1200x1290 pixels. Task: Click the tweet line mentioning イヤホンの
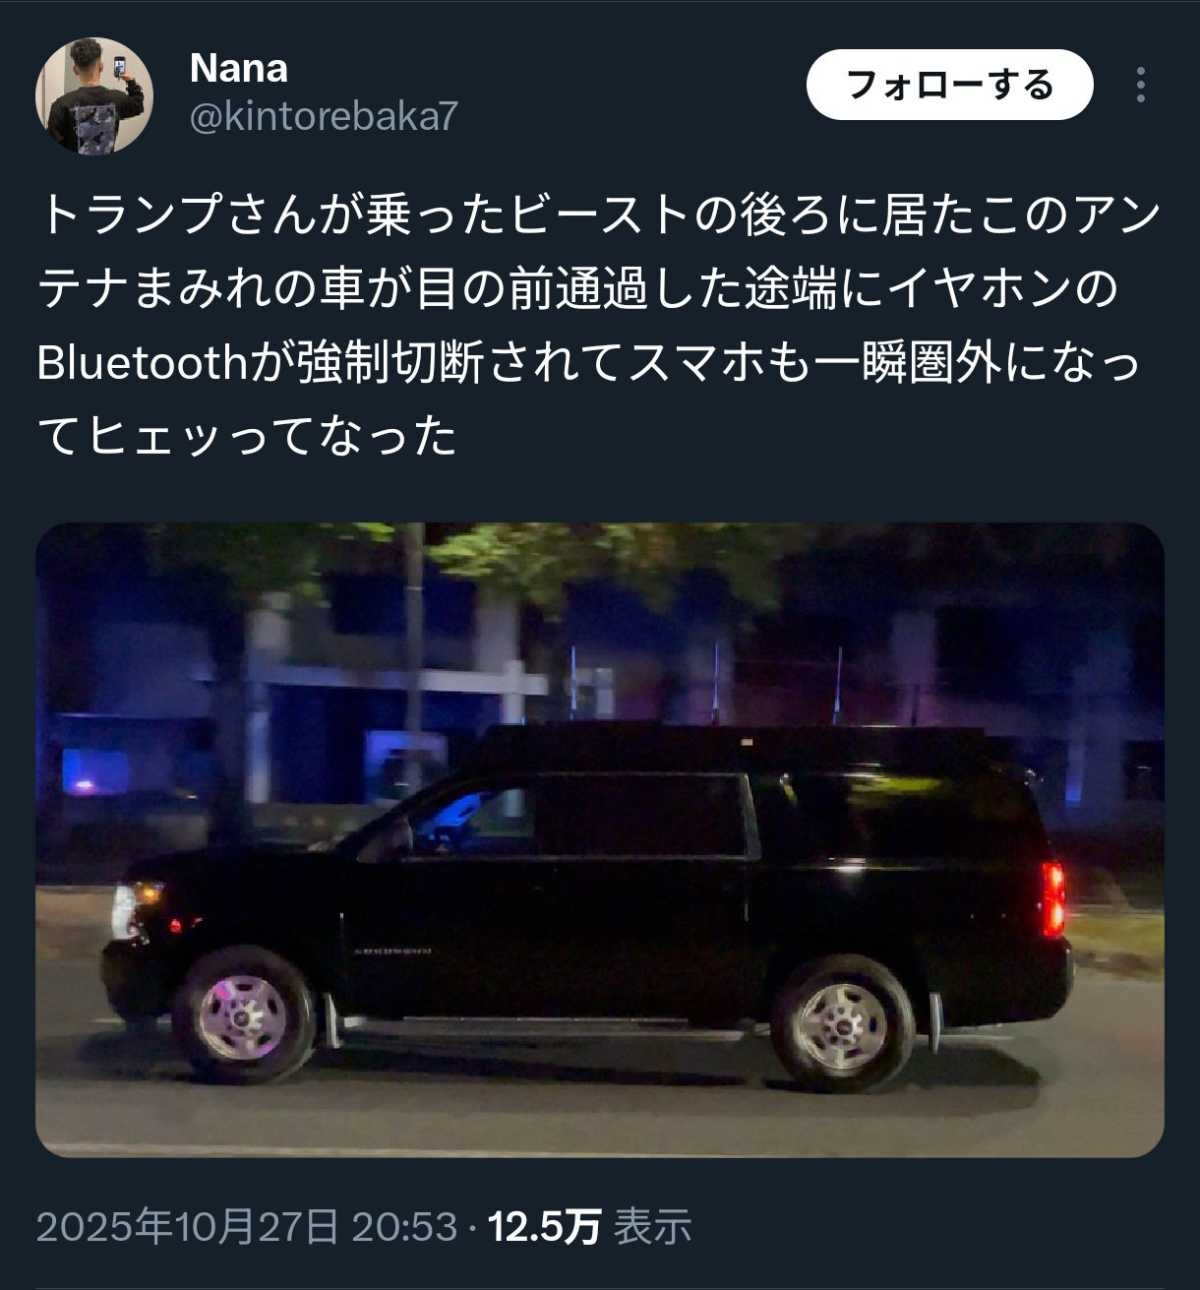pos(577,290)
